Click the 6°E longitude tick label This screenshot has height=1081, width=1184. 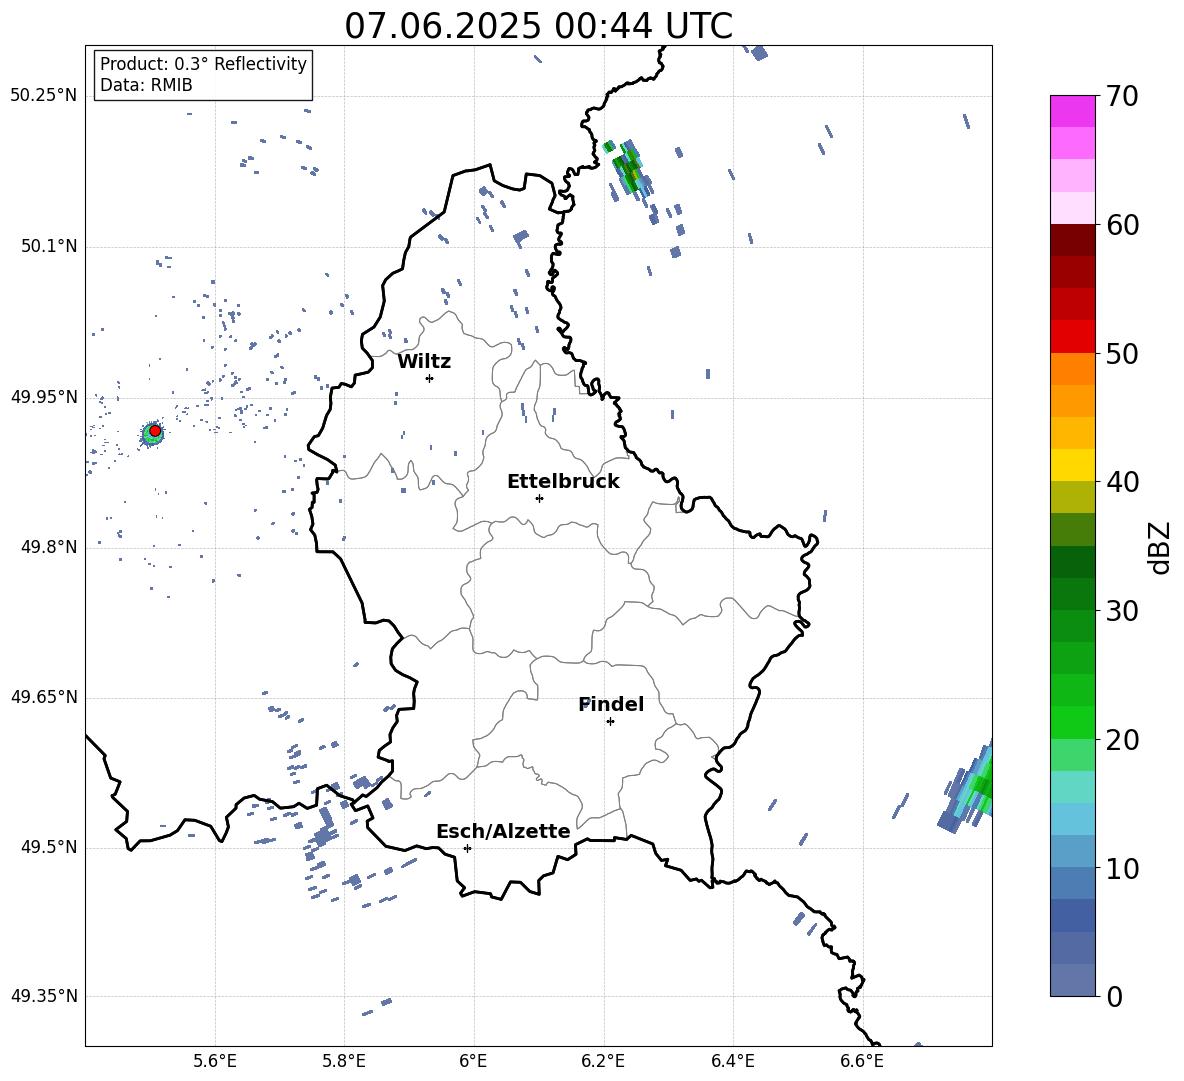point(474,1061)
